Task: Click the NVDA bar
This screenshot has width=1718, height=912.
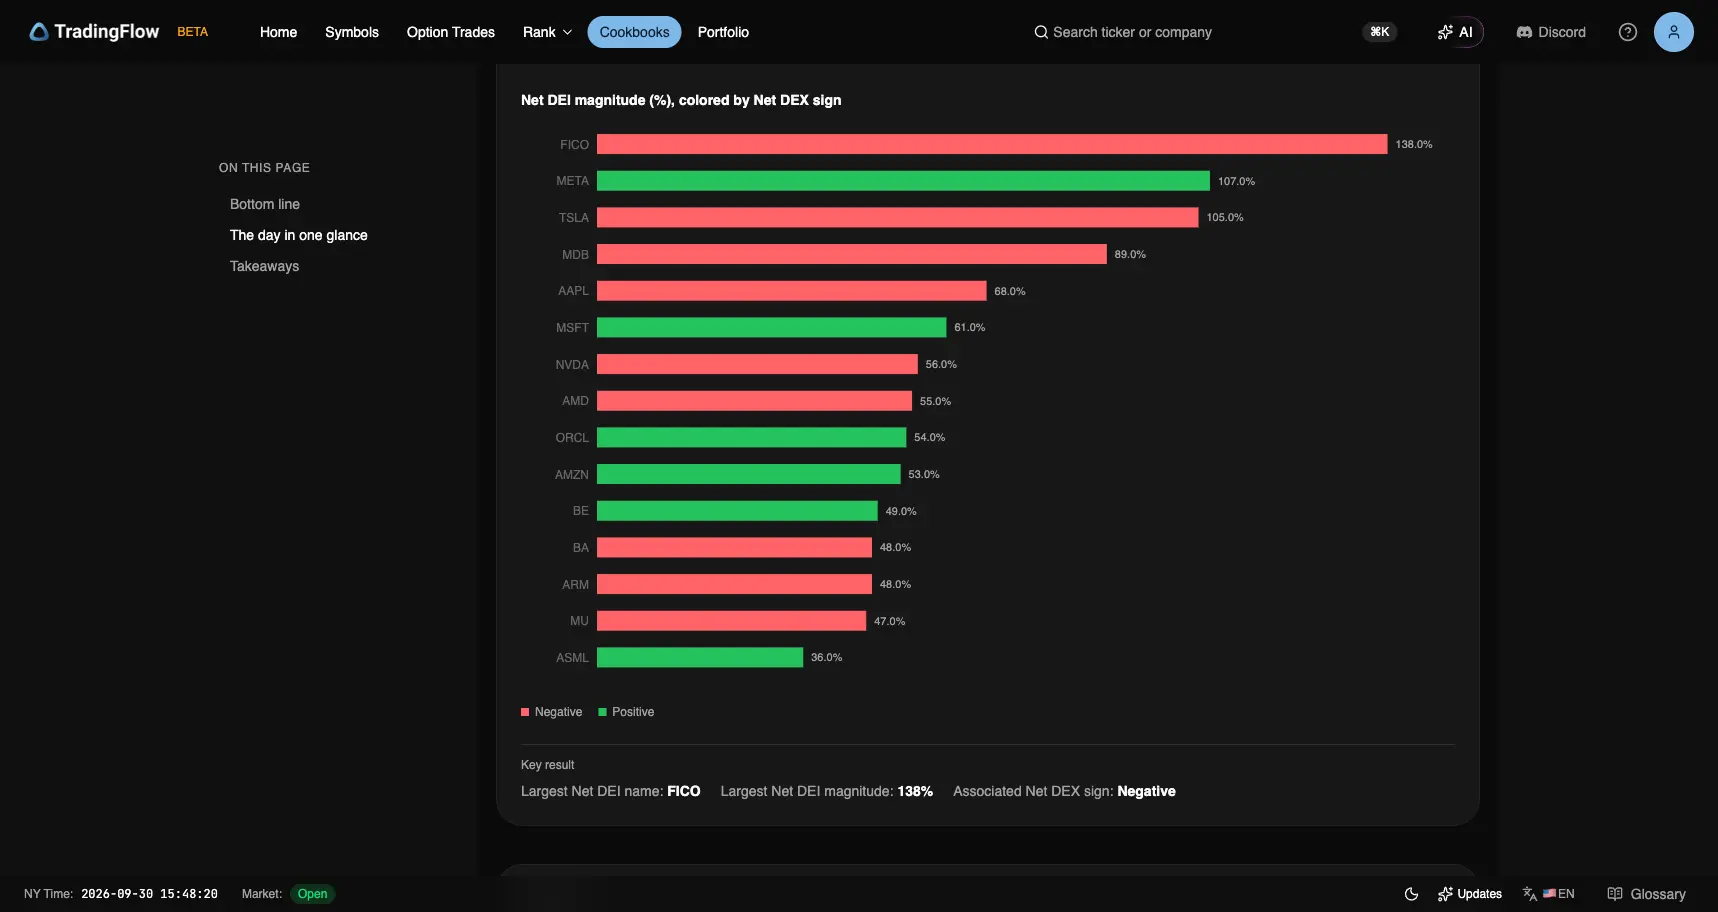Action: [x=757, y=364]
